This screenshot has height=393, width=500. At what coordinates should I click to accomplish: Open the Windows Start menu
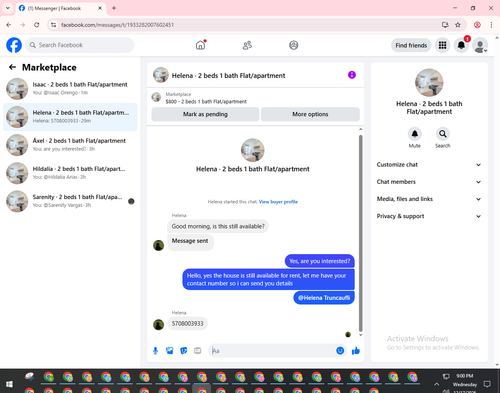(x=9, y=384)
